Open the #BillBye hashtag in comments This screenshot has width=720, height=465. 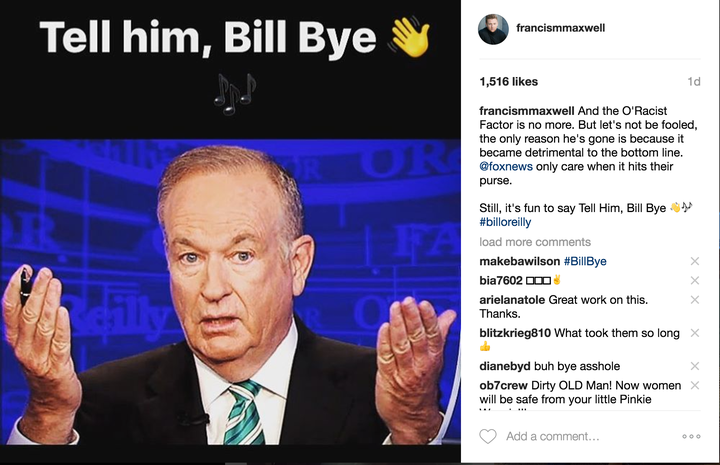coord(585,261)
